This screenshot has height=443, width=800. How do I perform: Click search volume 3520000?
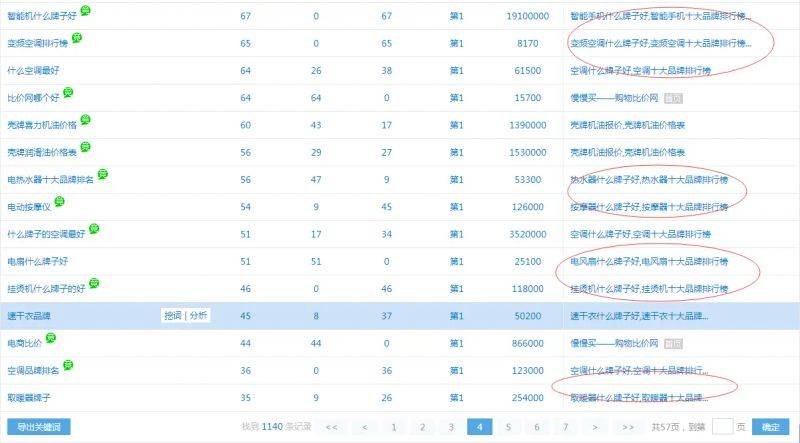click(528, 234)
